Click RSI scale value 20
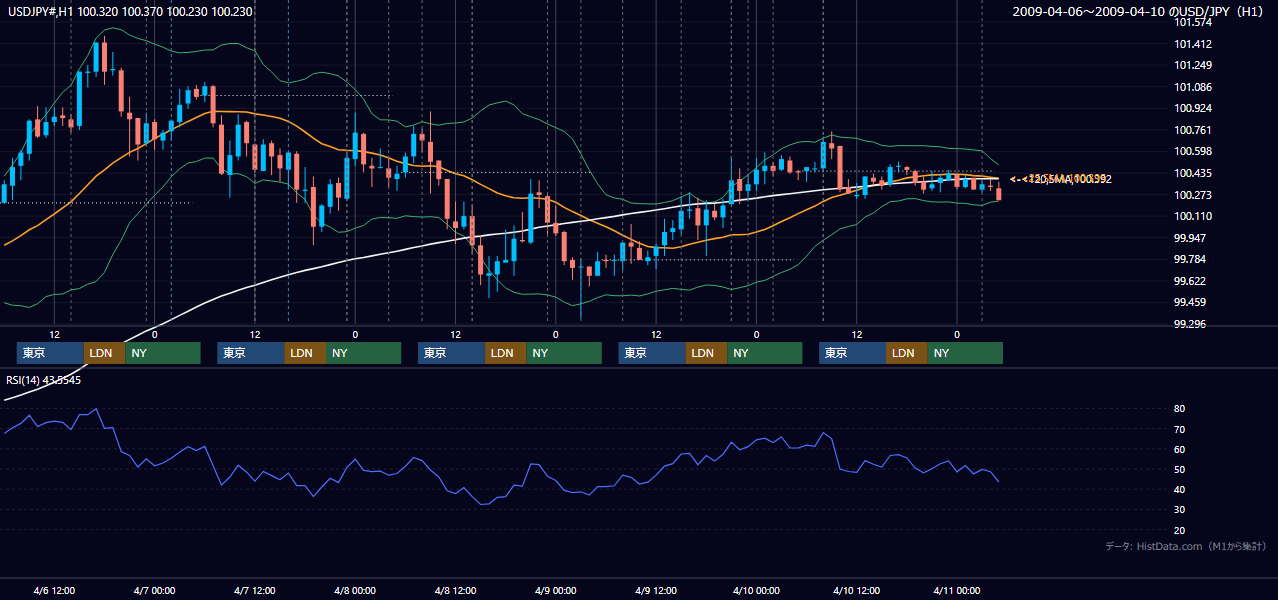 (1180, 530)
